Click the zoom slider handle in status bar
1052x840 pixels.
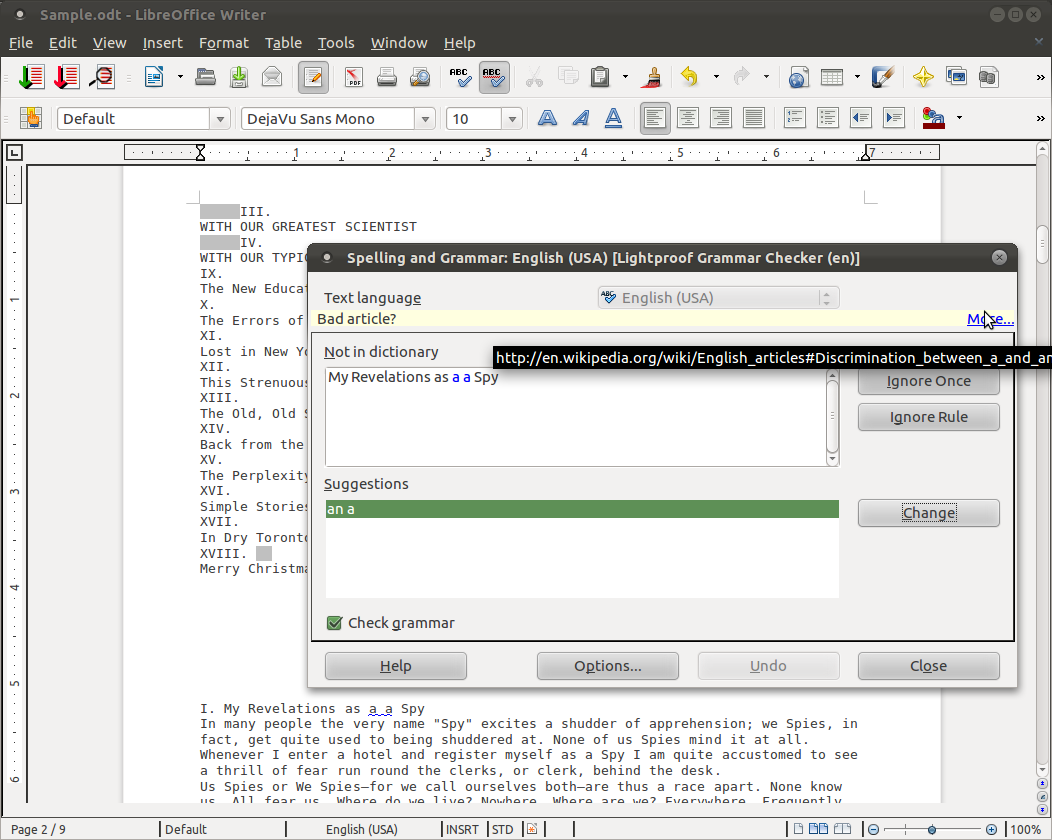click(x=932, y=830)
